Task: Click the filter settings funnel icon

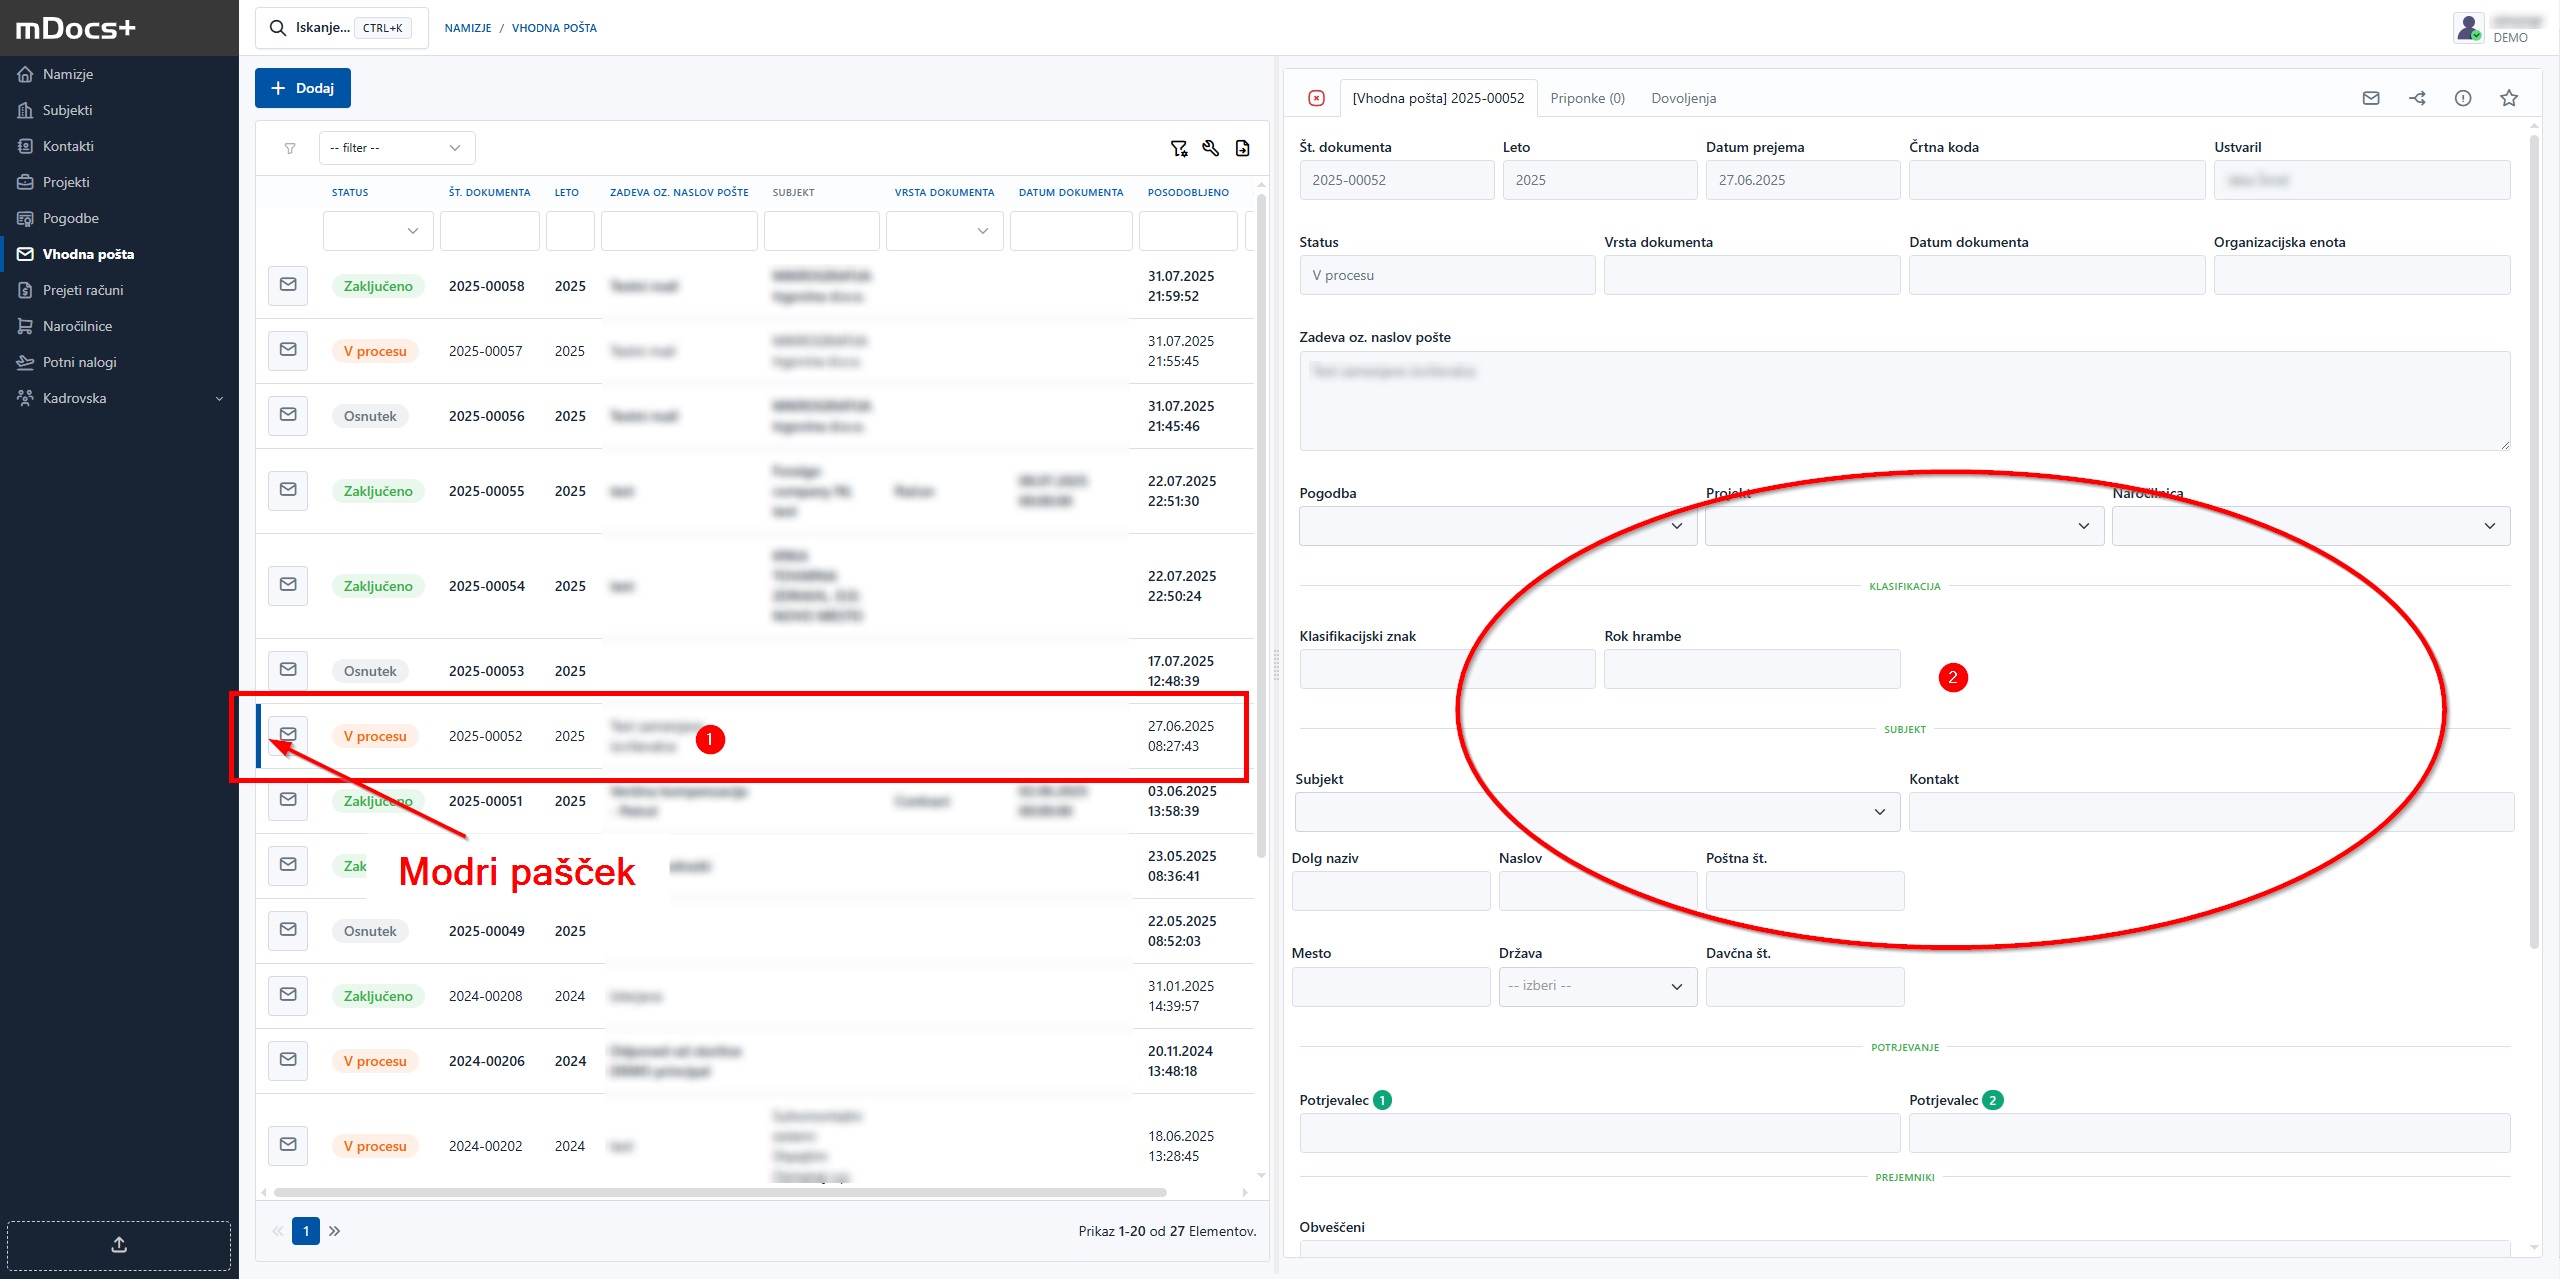Action: pyautogui.click(x=1179, y=148)
